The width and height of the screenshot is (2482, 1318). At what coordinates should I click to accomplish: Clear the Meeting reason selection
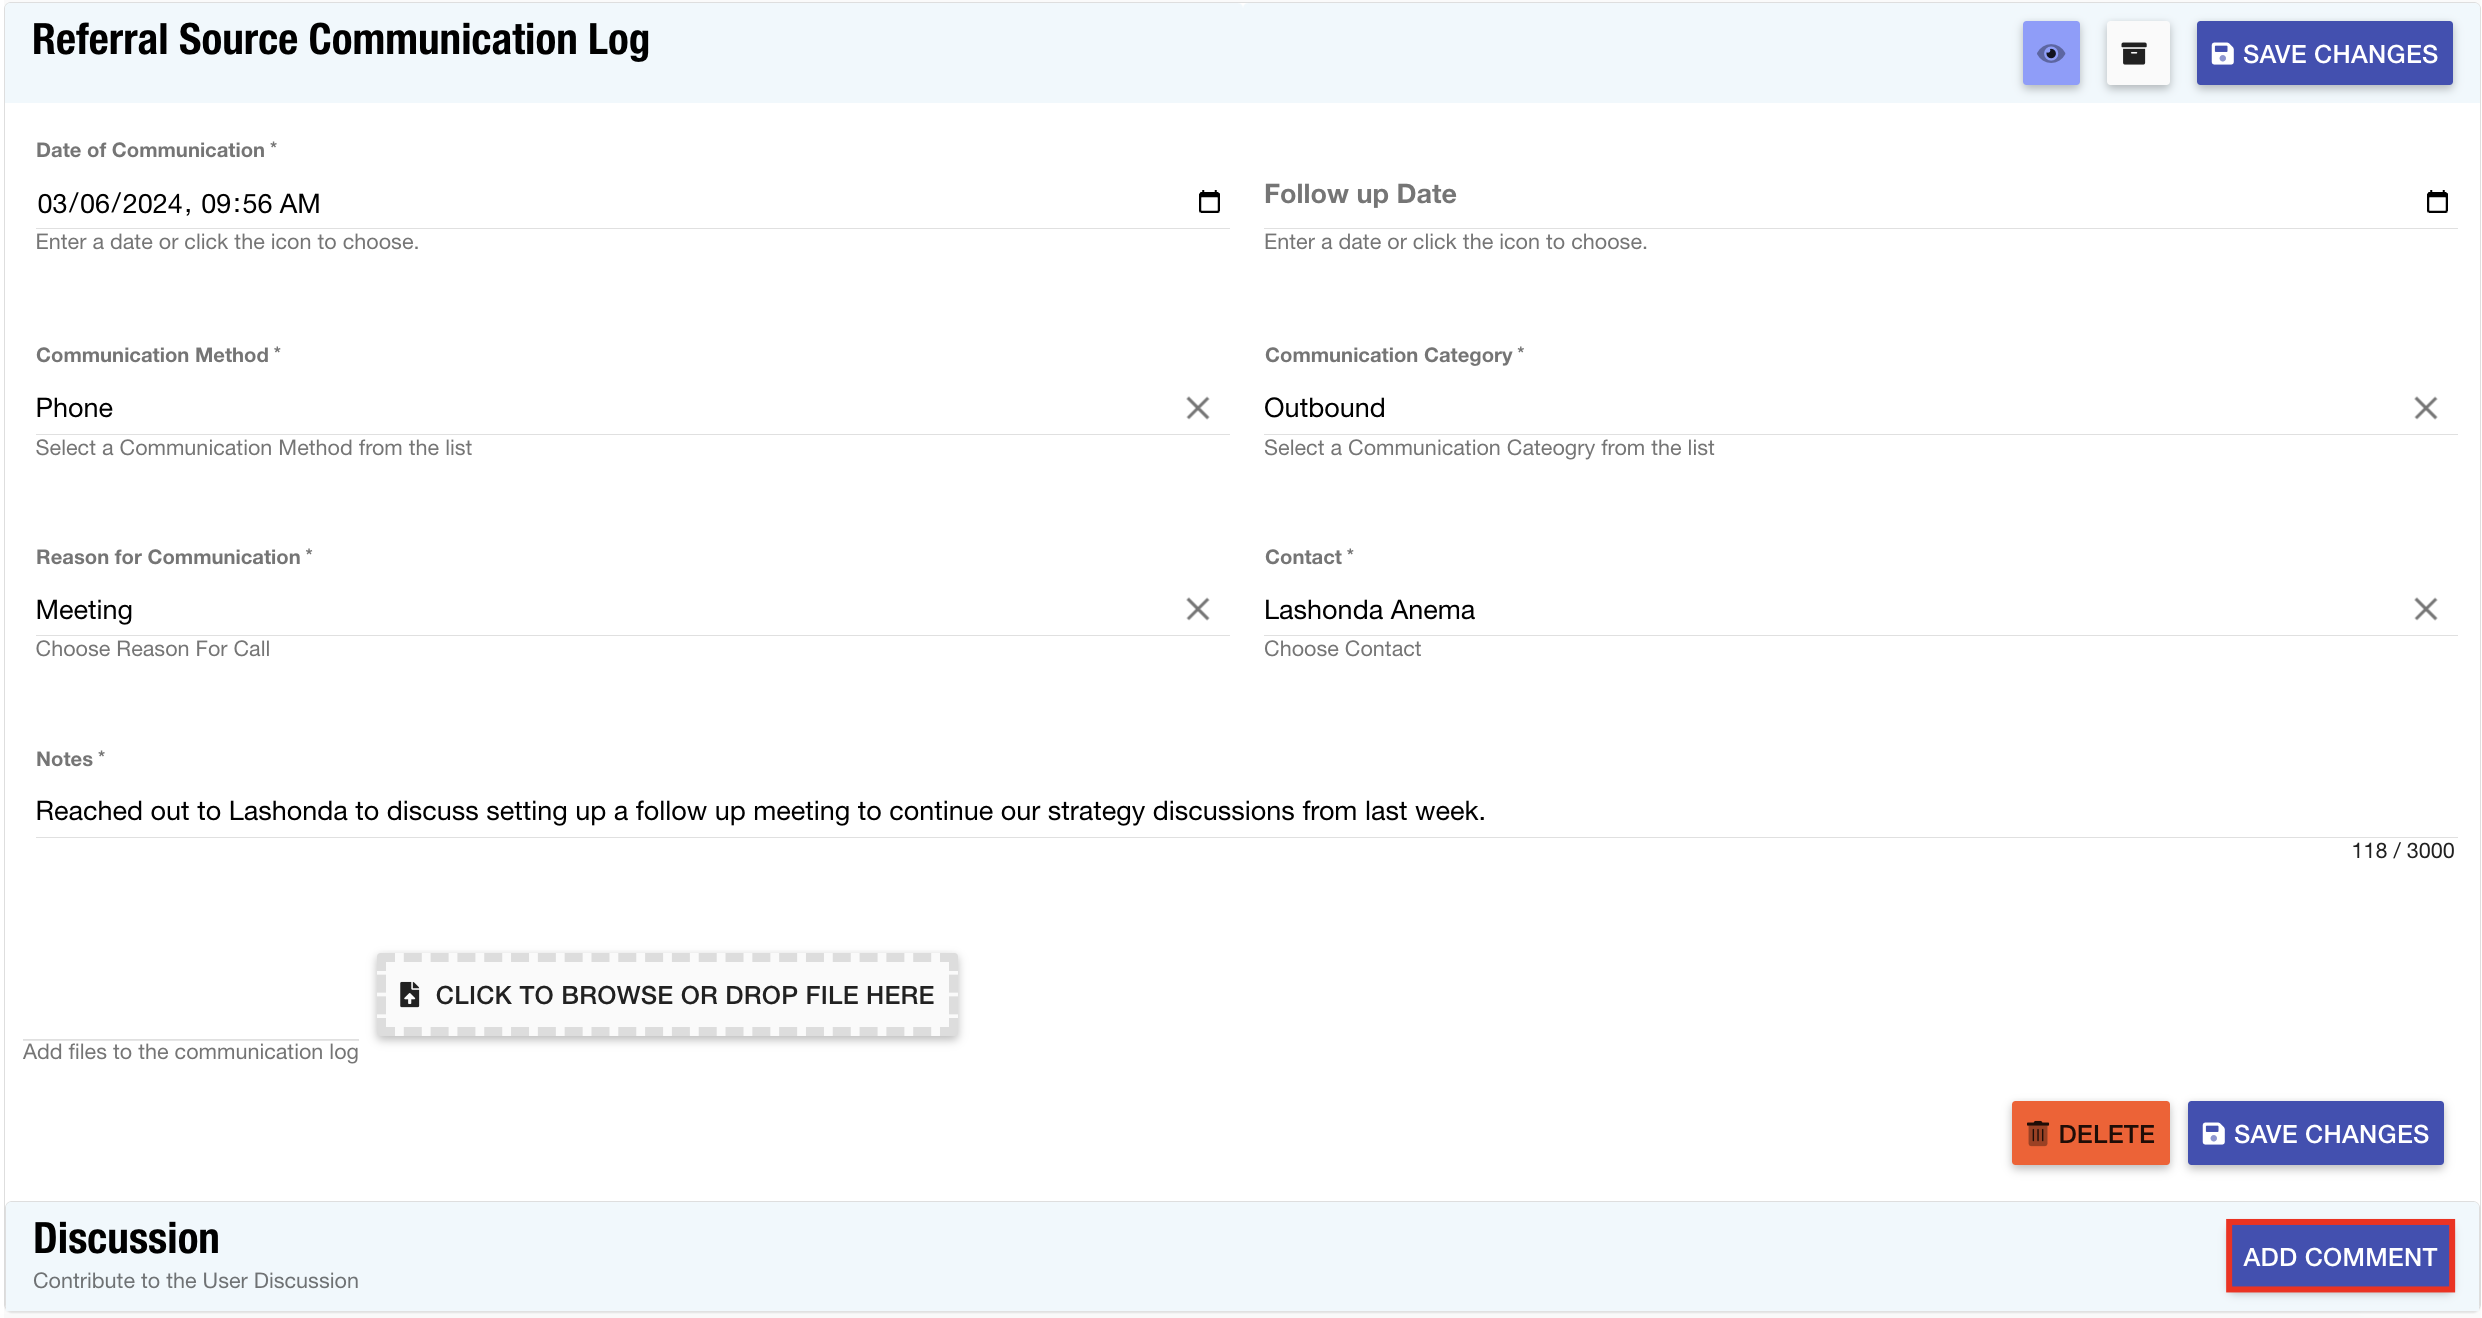[1197, 609]
